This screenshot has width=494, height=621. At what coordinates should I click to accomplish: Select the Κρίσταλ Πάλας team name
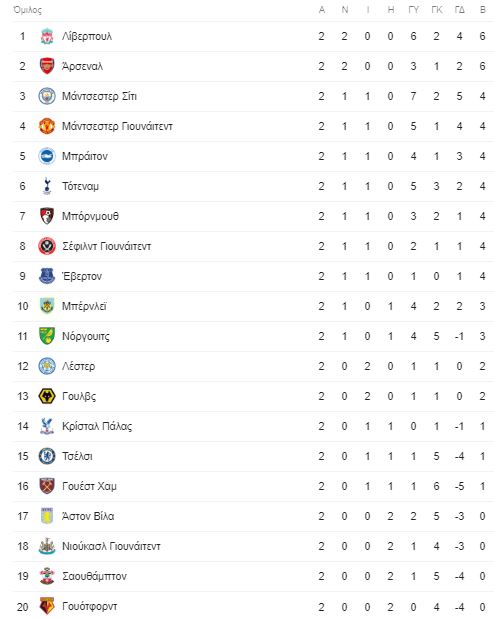point(97,426)
